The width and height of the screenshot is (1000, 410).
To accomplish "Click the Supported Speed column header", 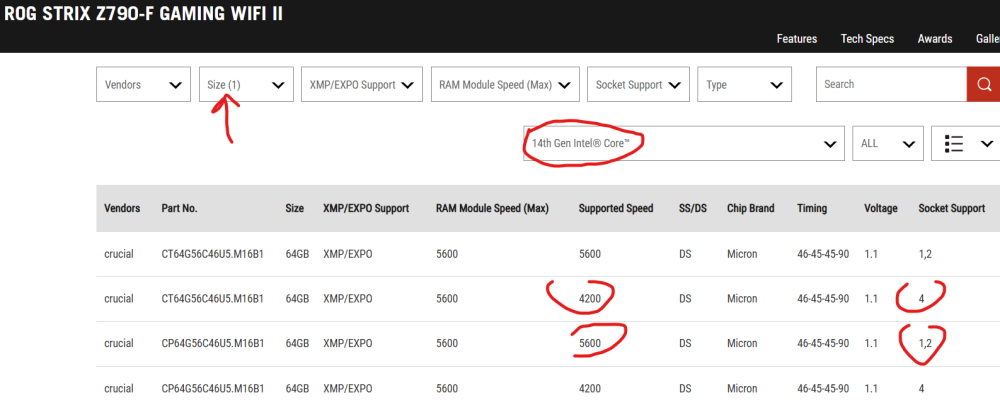I will pos(616,209).
